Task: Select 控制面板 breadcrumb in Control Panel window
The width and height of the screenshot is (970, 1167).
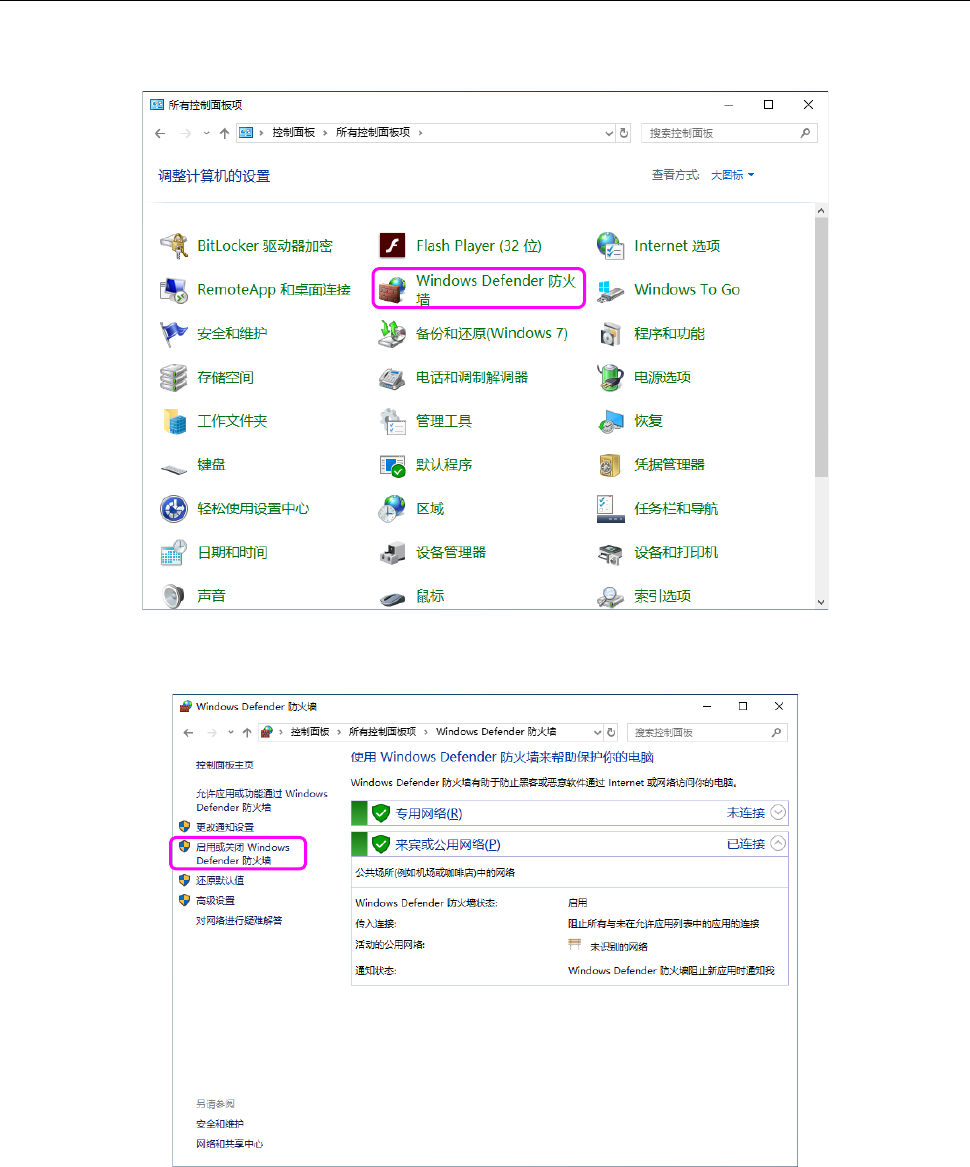Action: [293, 132]
